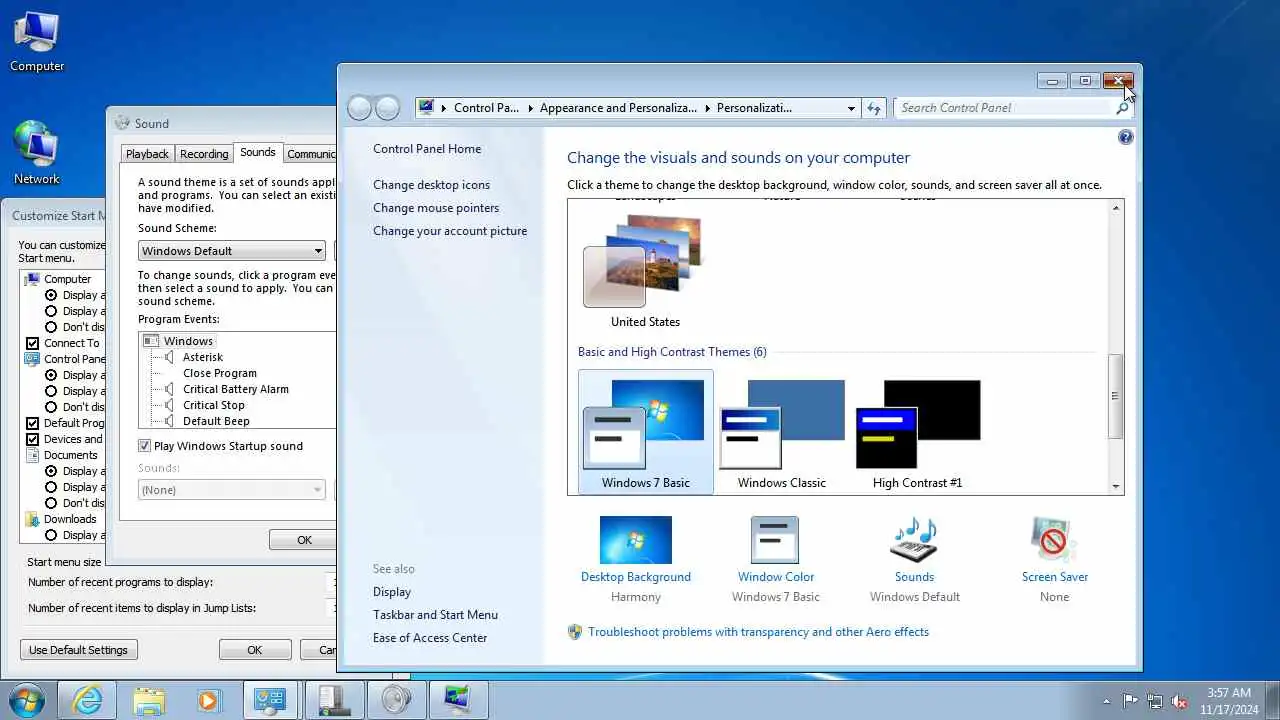Apply the Windows Classic theme
1280x720 pixels.
[x=781, y=433]
